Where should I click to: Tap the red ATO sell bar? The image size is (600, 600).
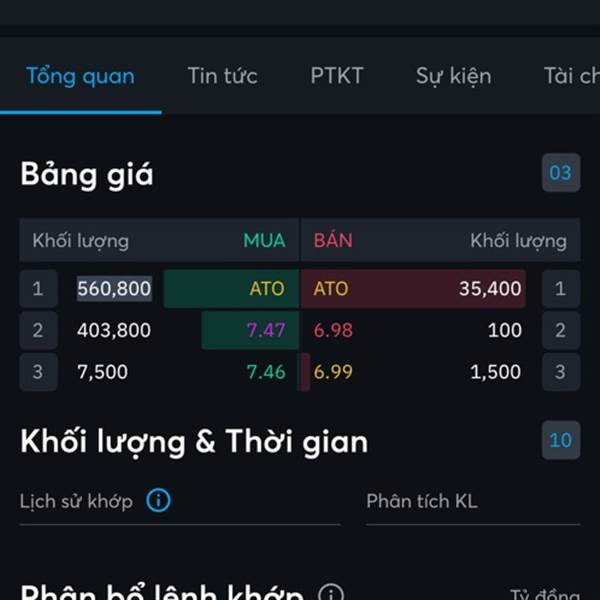[x=413, y=289]
